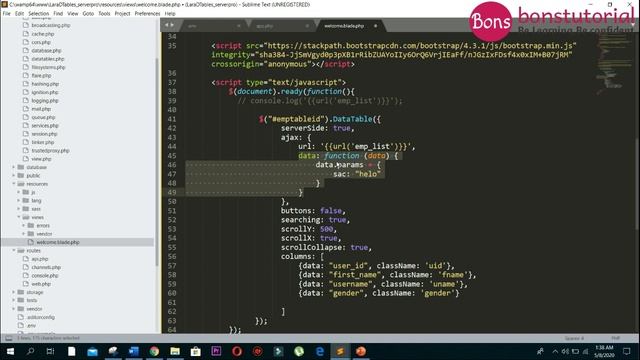Collapse the routes folder
The height and width of the screenshot is (360, 640).
coord(13,251)
